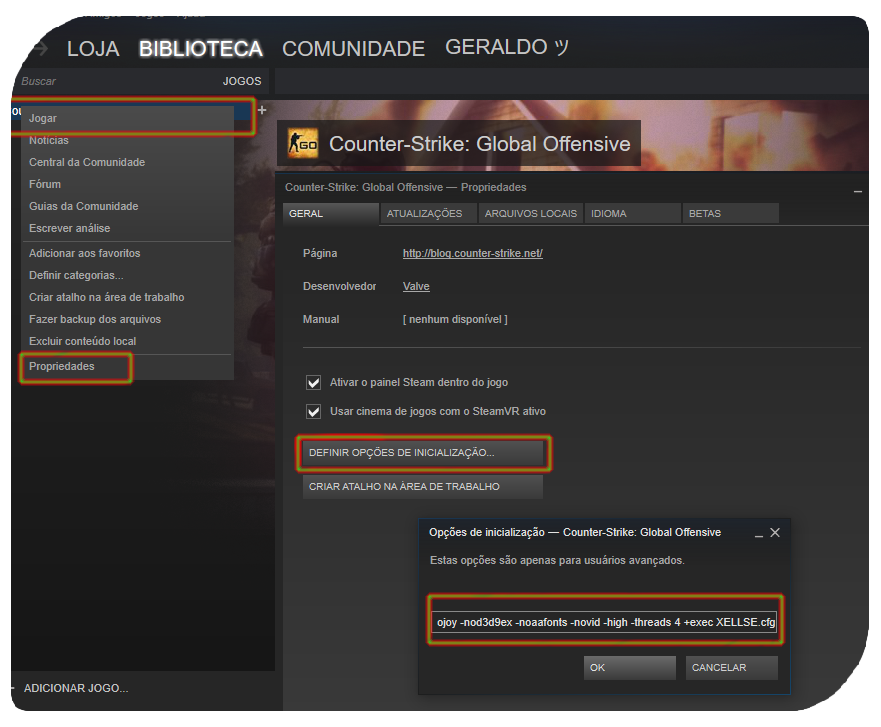Screen dimensions: 881x727
Task: Select "Fazer backup dos arquivos" option
Action: pyautogui.click(x=96, y=319)
